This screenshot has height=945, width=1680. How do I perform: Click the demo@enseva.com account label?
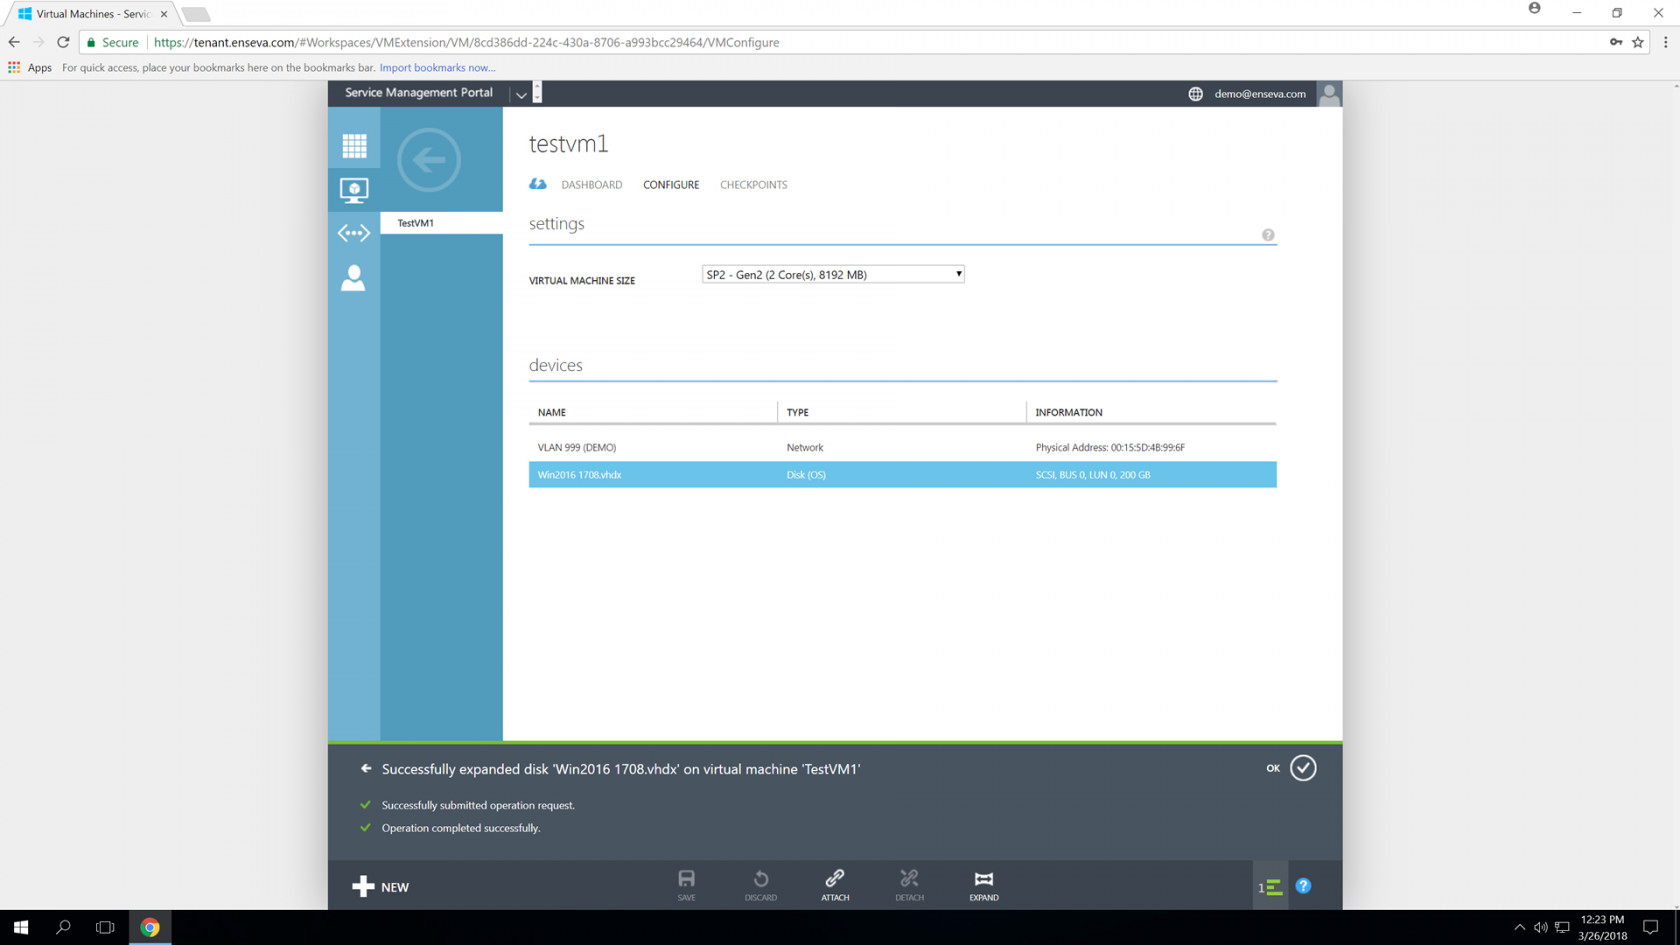point(1260,94)
